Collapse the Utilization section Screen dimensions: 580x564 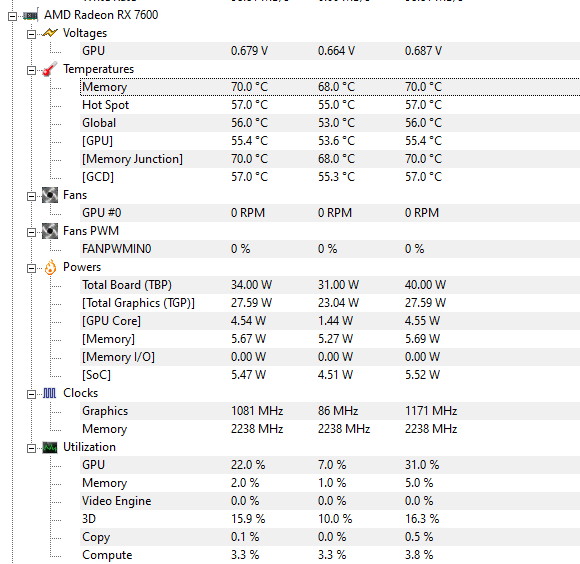coord(31,448)
